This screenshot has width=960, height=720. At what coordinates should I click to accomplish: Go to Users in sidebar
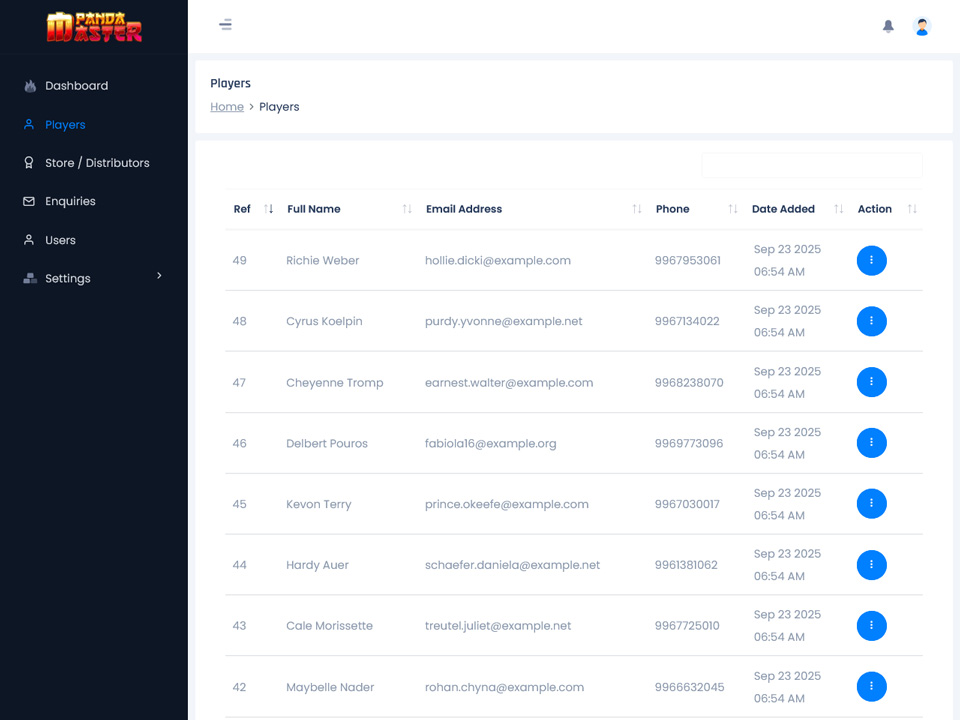60,240
